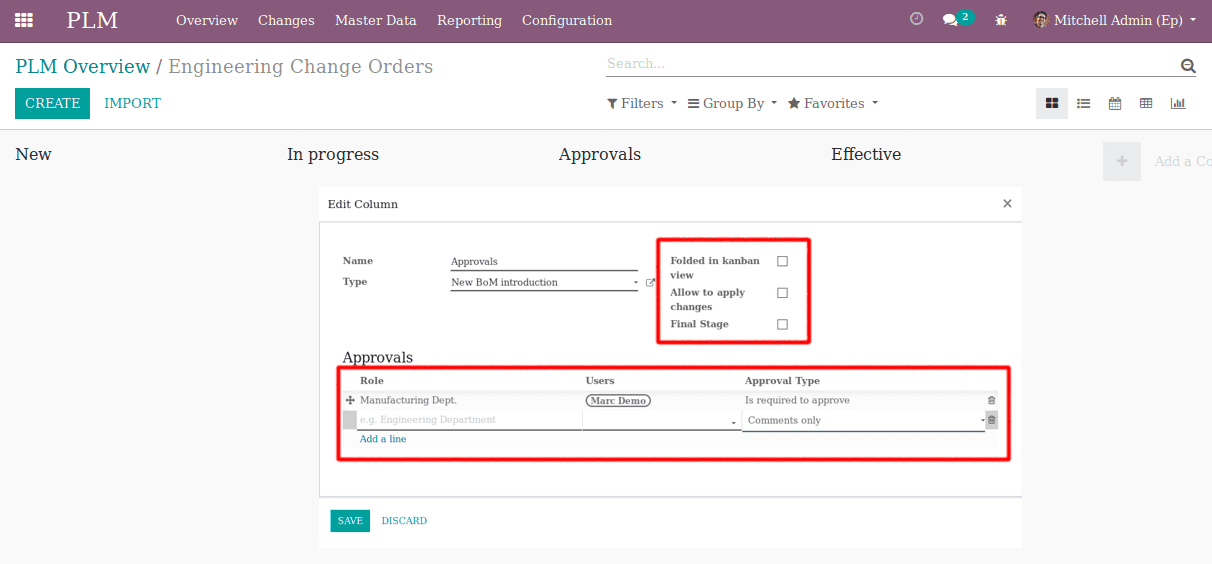Open external link for Type field
Image resolution: width=1212 pixels, height=564 pixels.
[x=650, y=283]
